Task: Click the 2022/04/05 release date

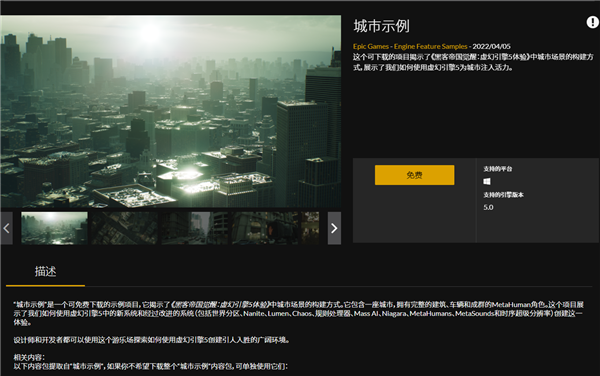Action: pos(491,46)
